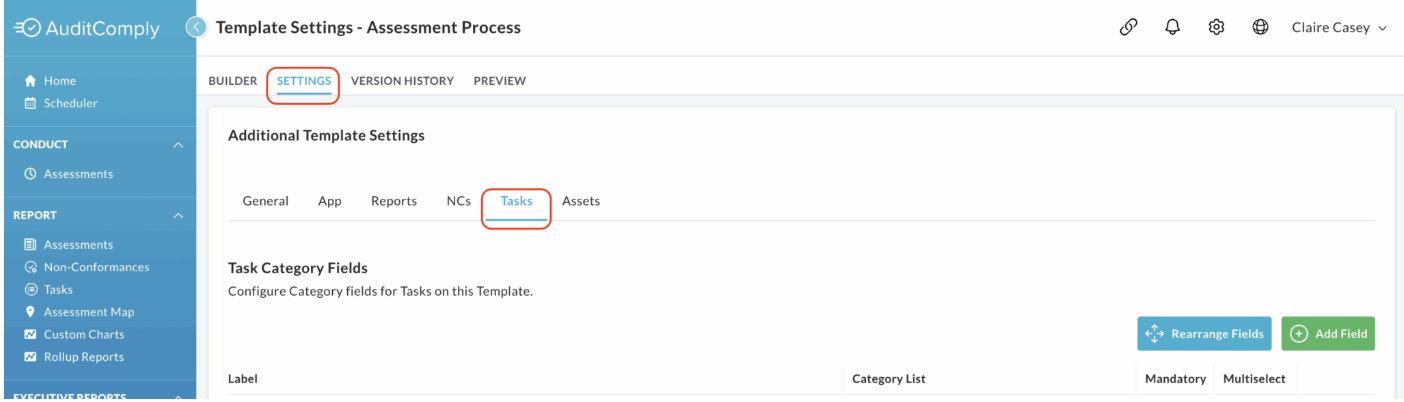The width and height of the screenshot is (1404, 402).
Task: Go to Assessment Map in sidebar
Action: (x=79, y=312)
